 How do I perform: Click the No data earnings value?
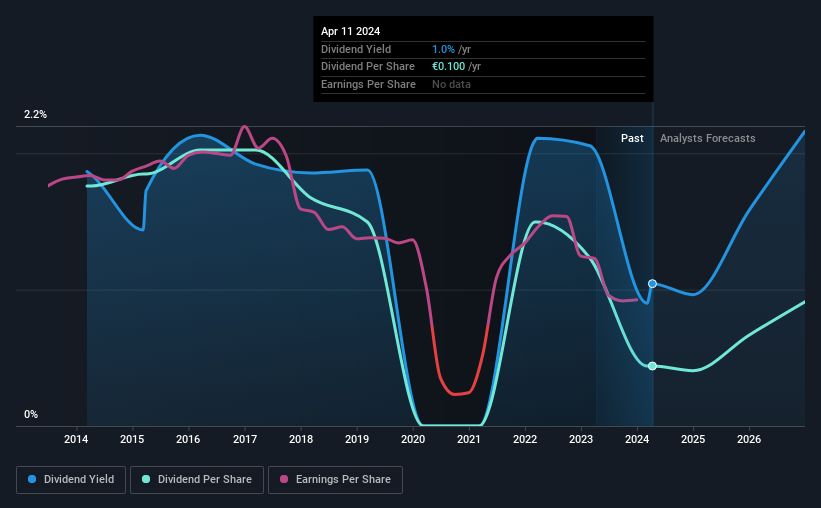point(451,84)
